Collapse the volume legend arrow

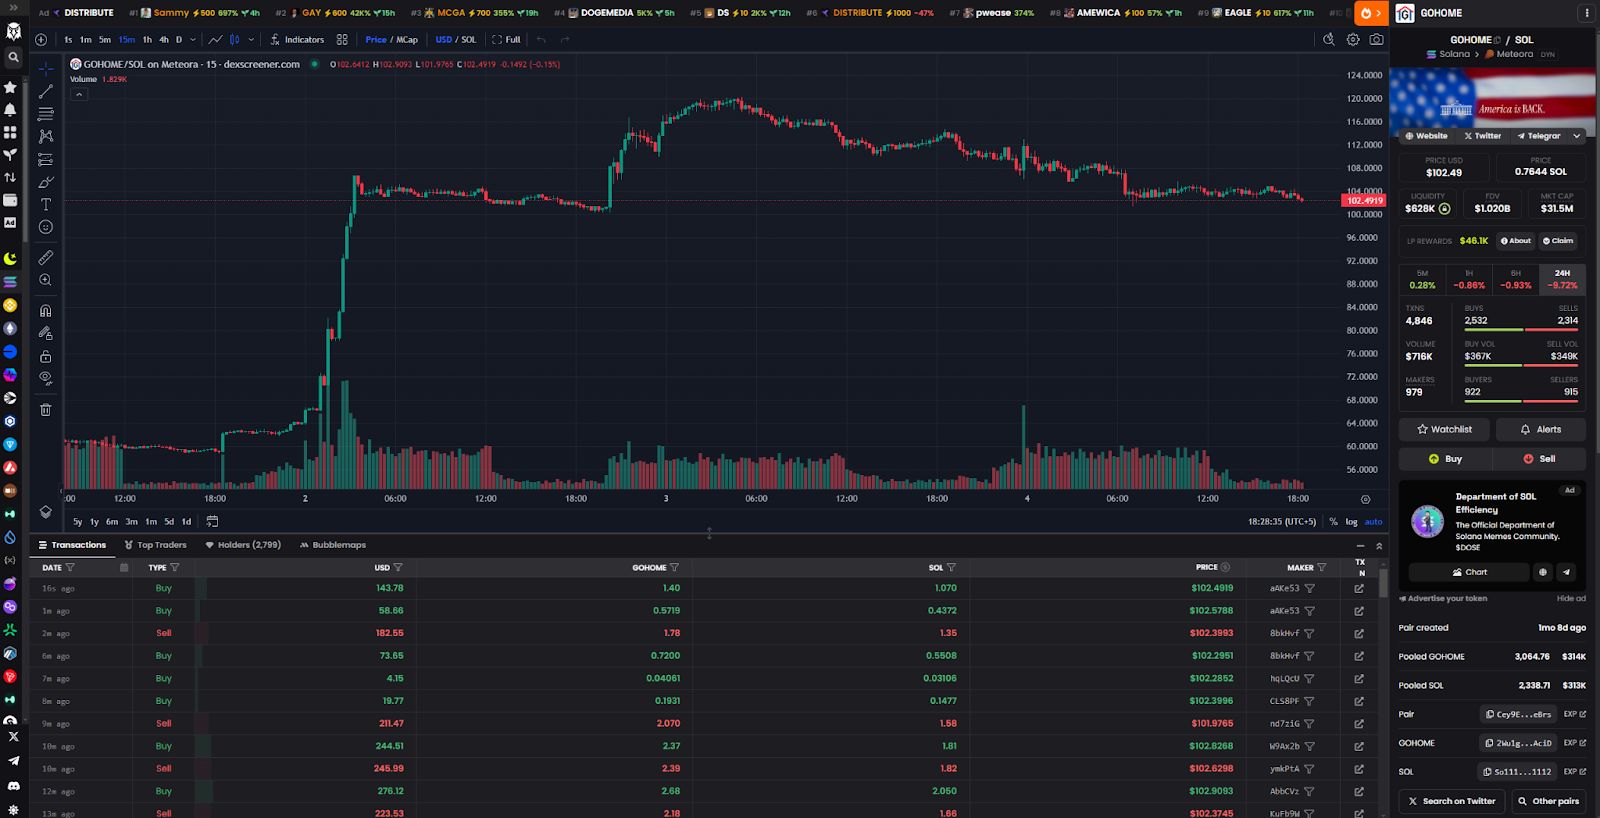(79, 94)
